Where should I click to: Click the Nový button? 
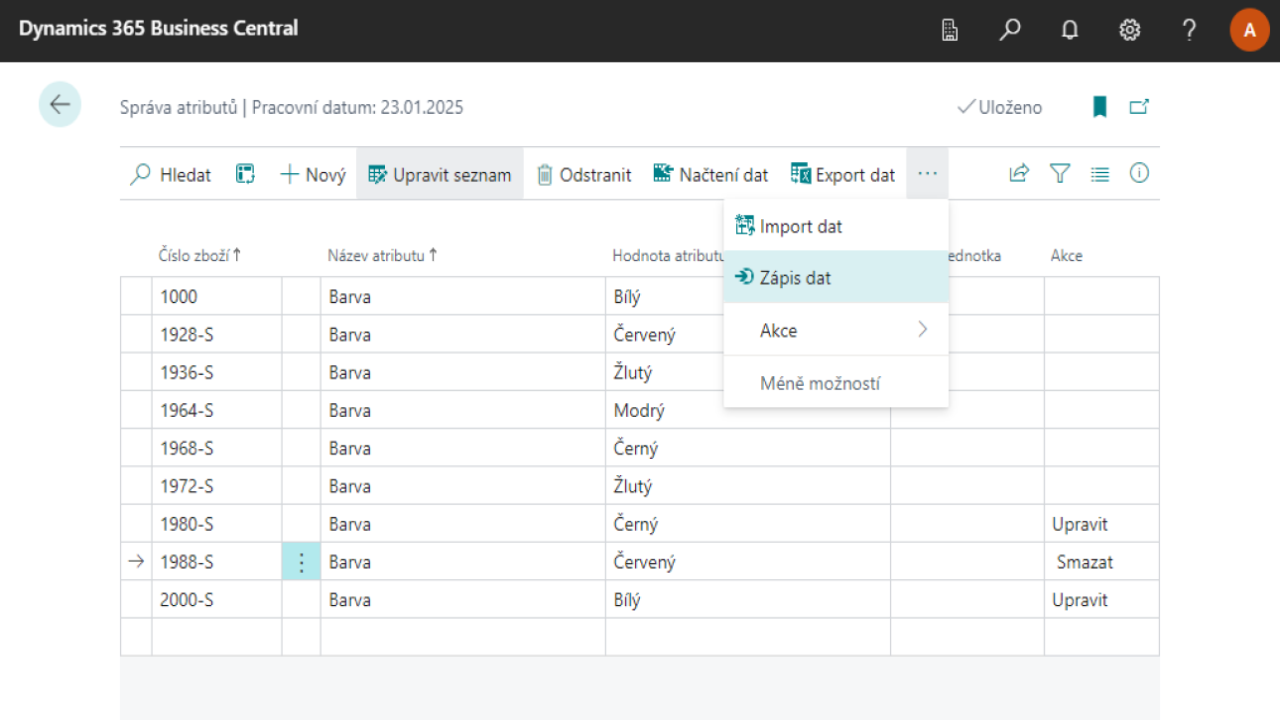point(313,175)
